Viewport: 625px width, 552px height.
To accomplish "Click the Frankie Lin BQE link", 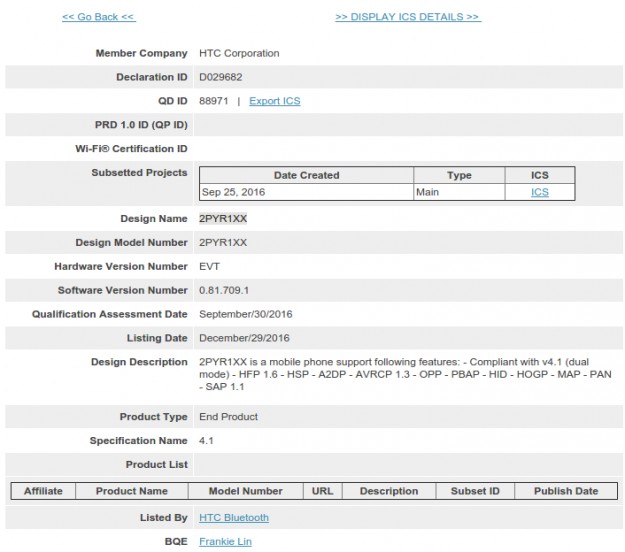I will pos(225,542).
